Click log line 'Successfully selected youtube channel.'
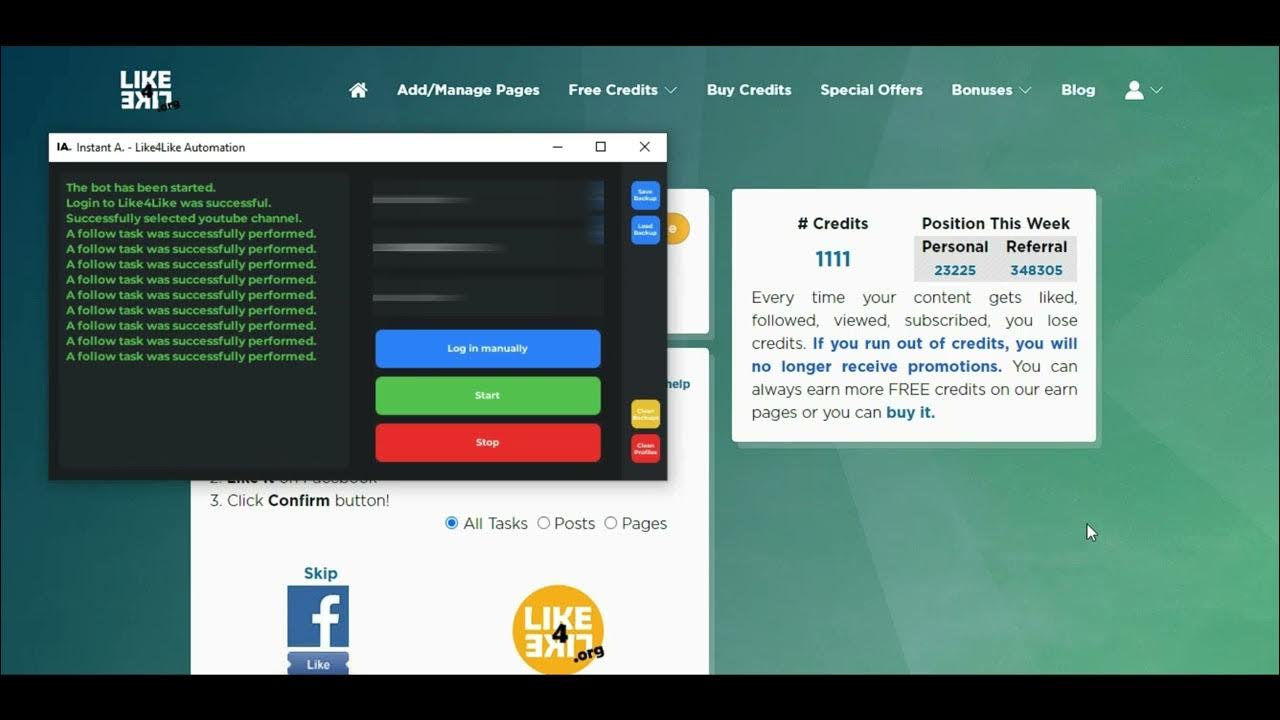Screen dimensions: 1280x720 [x=184, y=218]
